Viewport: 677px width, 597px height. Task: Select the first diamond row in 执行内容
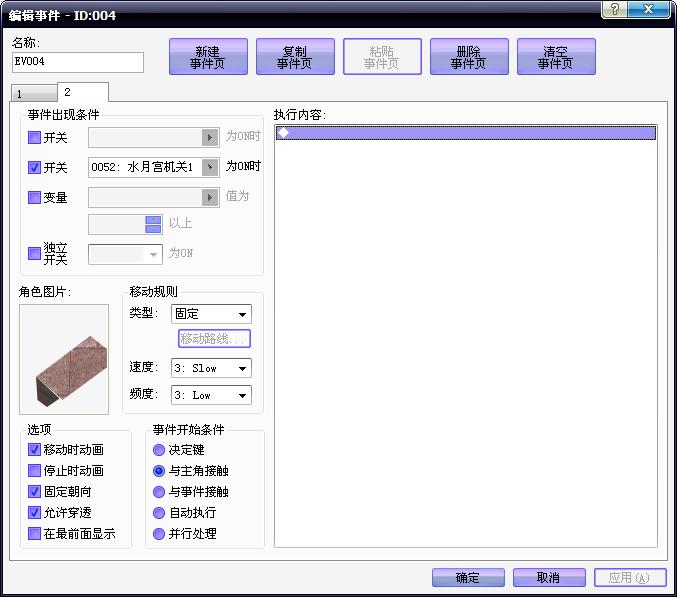pos(466,133)
